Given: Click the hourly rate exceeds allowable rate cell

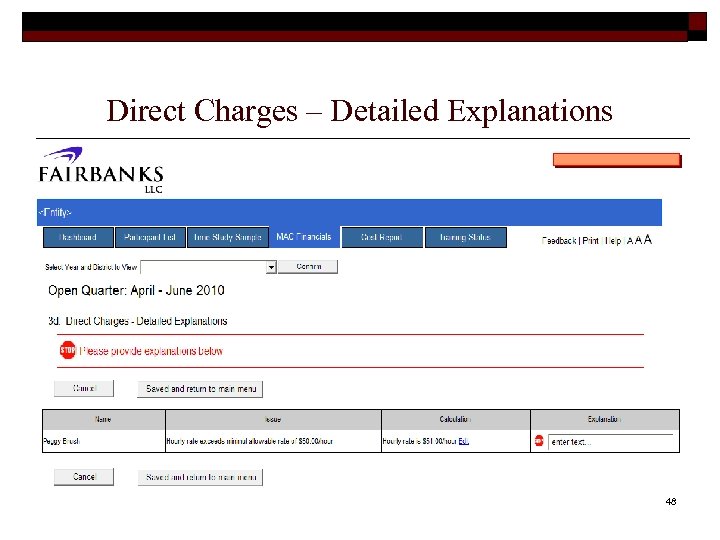Looking at the screenshot, I should (x=273, y=441).
